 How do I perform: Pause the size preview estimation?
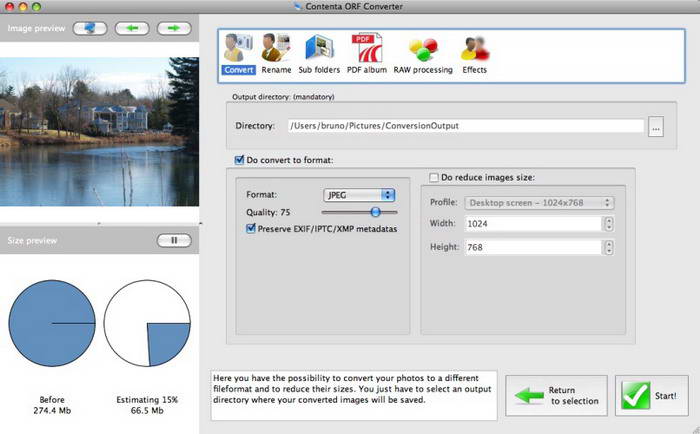[174, 240]
